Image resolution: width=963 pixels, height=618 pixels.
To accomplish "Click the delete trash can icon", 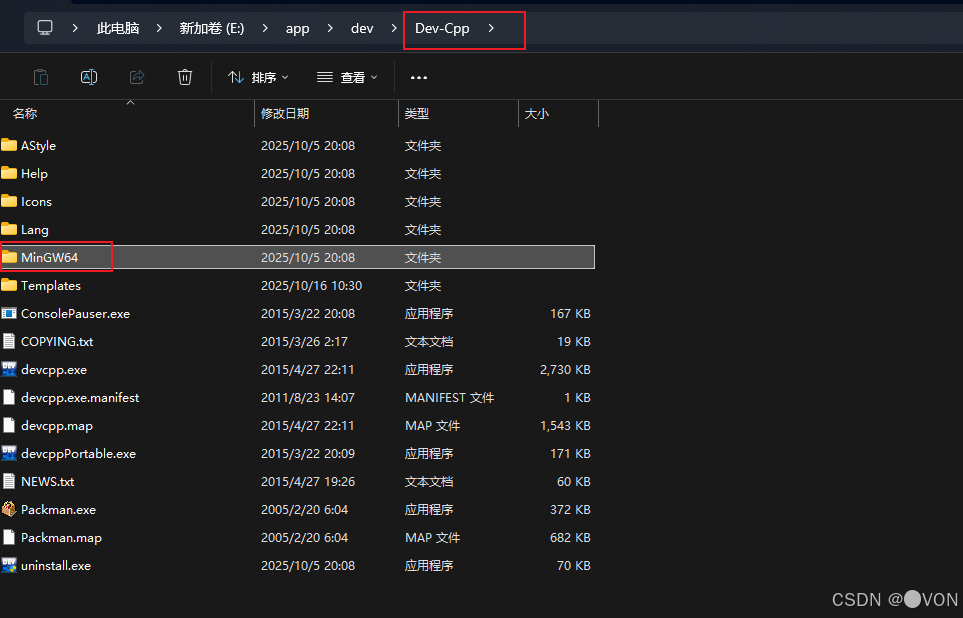I will [185, 77].
